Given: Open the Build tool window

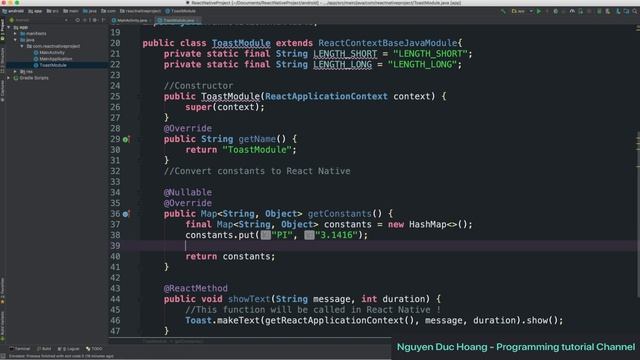Looking at the screenshot, I should pos(44,349).
